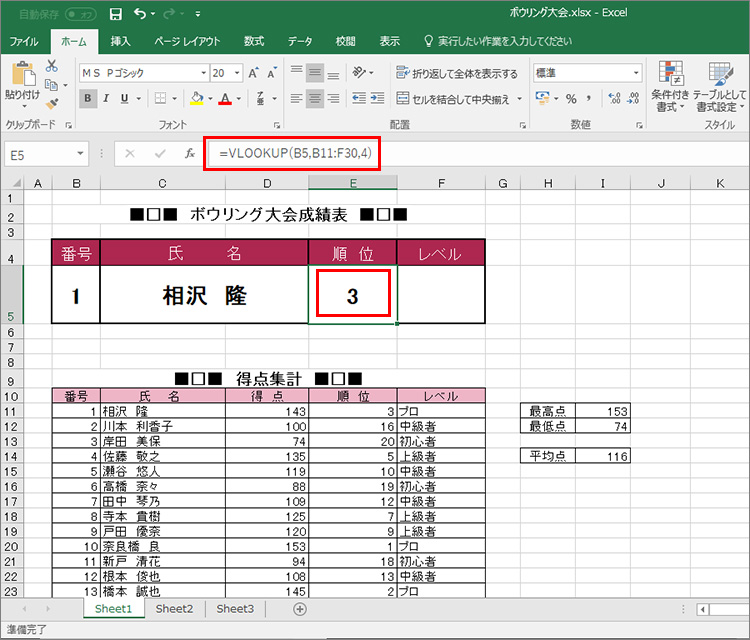Screen dimensions: 750x640
Task: Expand the Name Box dropdown arrow
Action: click(81, 154)
